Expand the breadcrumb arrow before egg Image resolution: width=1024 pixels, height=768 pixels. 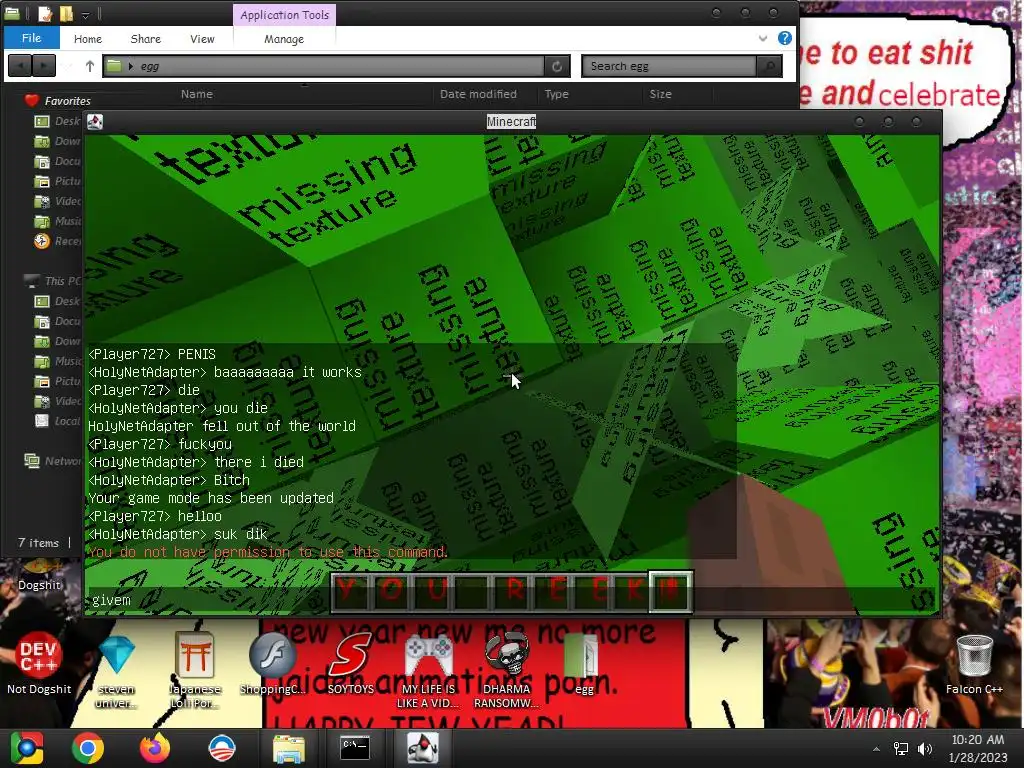point(131,66)
